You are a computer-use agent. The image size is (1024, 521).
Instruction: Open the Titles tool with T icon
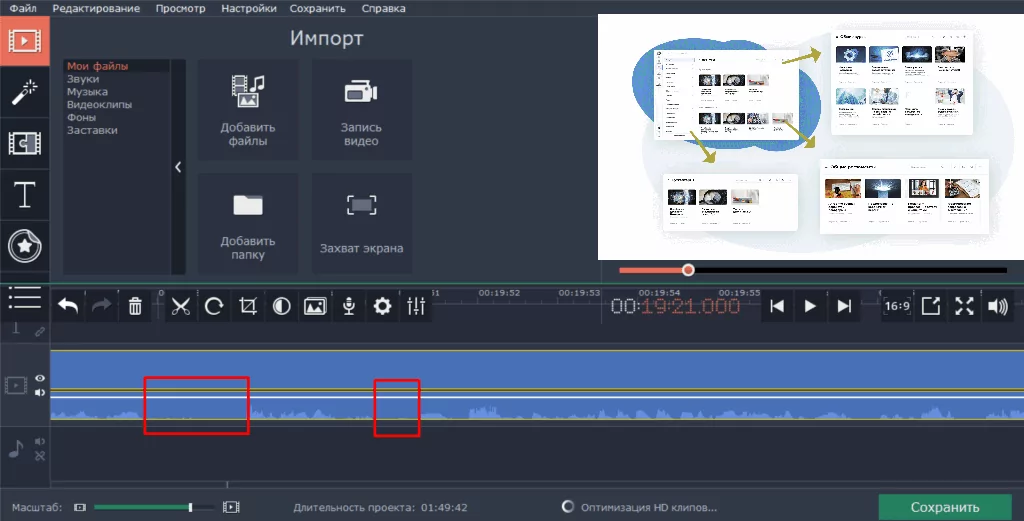(x=24, y=195)
